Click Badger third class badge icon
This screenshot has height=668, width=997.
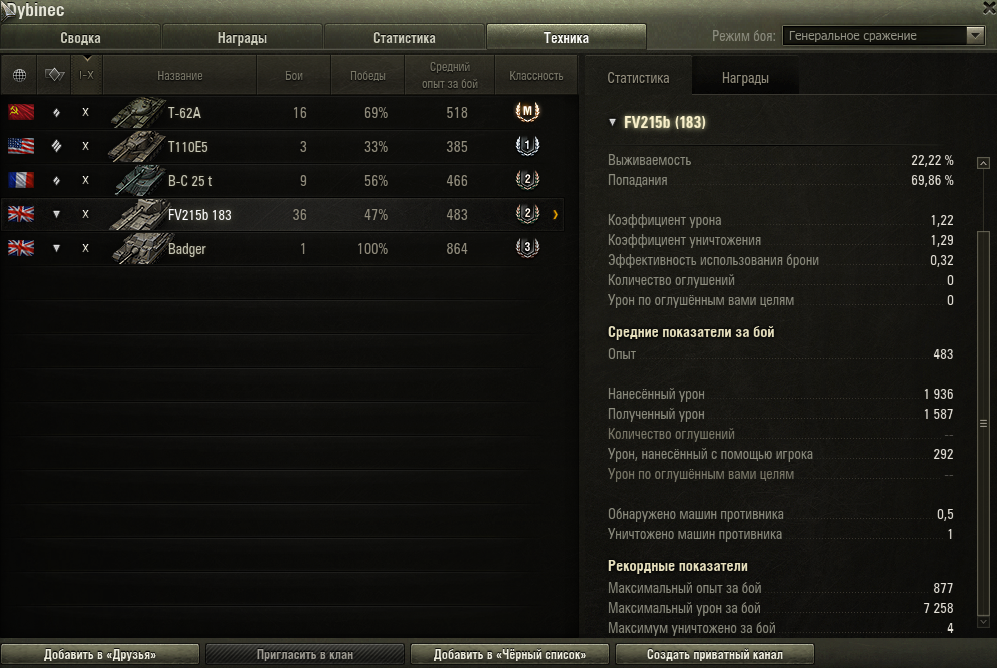pos(527,248)
